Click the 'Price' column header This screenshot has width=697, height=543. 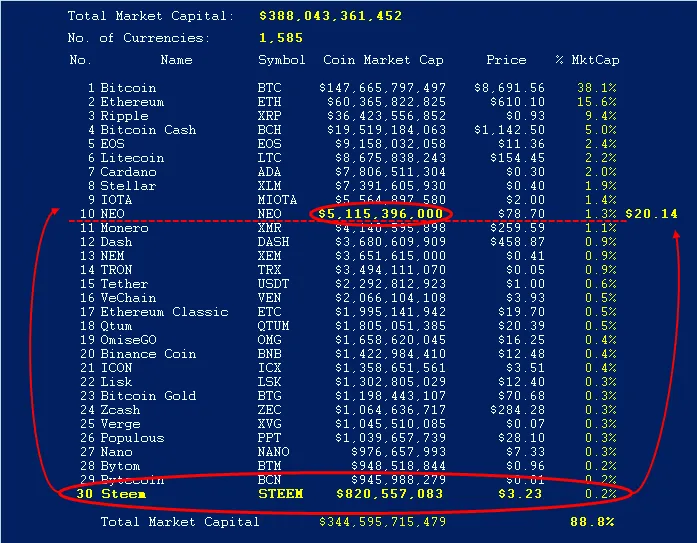506,60
